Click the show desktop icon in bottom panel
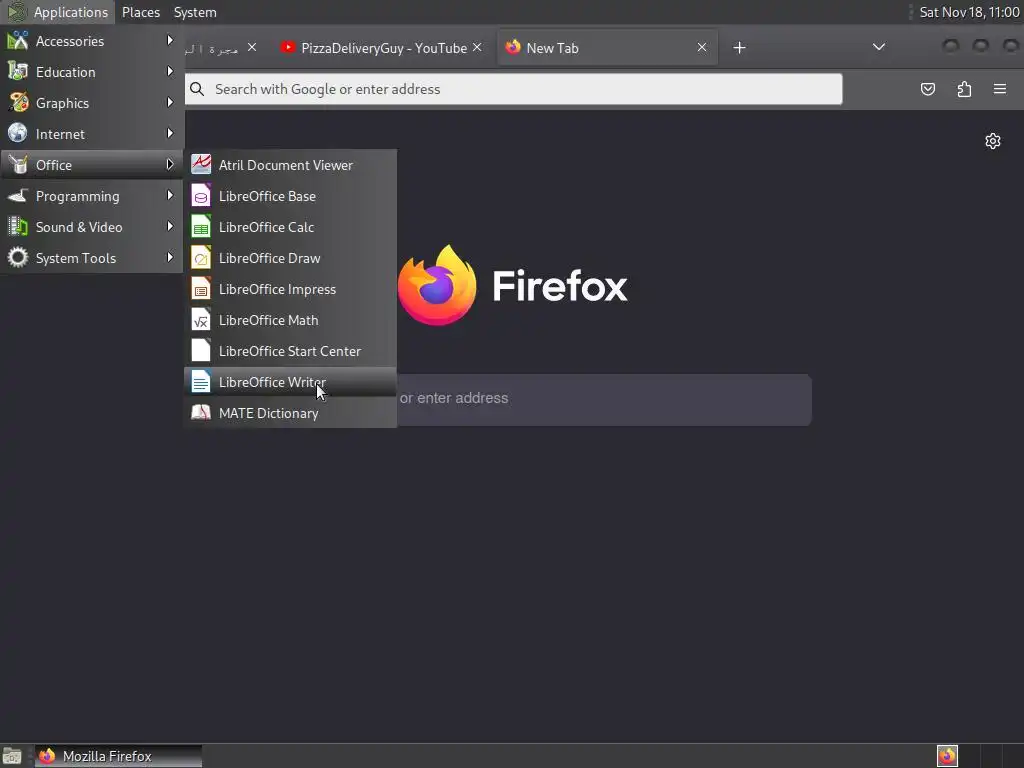The image size is (1024, 768). (x=12, y=756)
